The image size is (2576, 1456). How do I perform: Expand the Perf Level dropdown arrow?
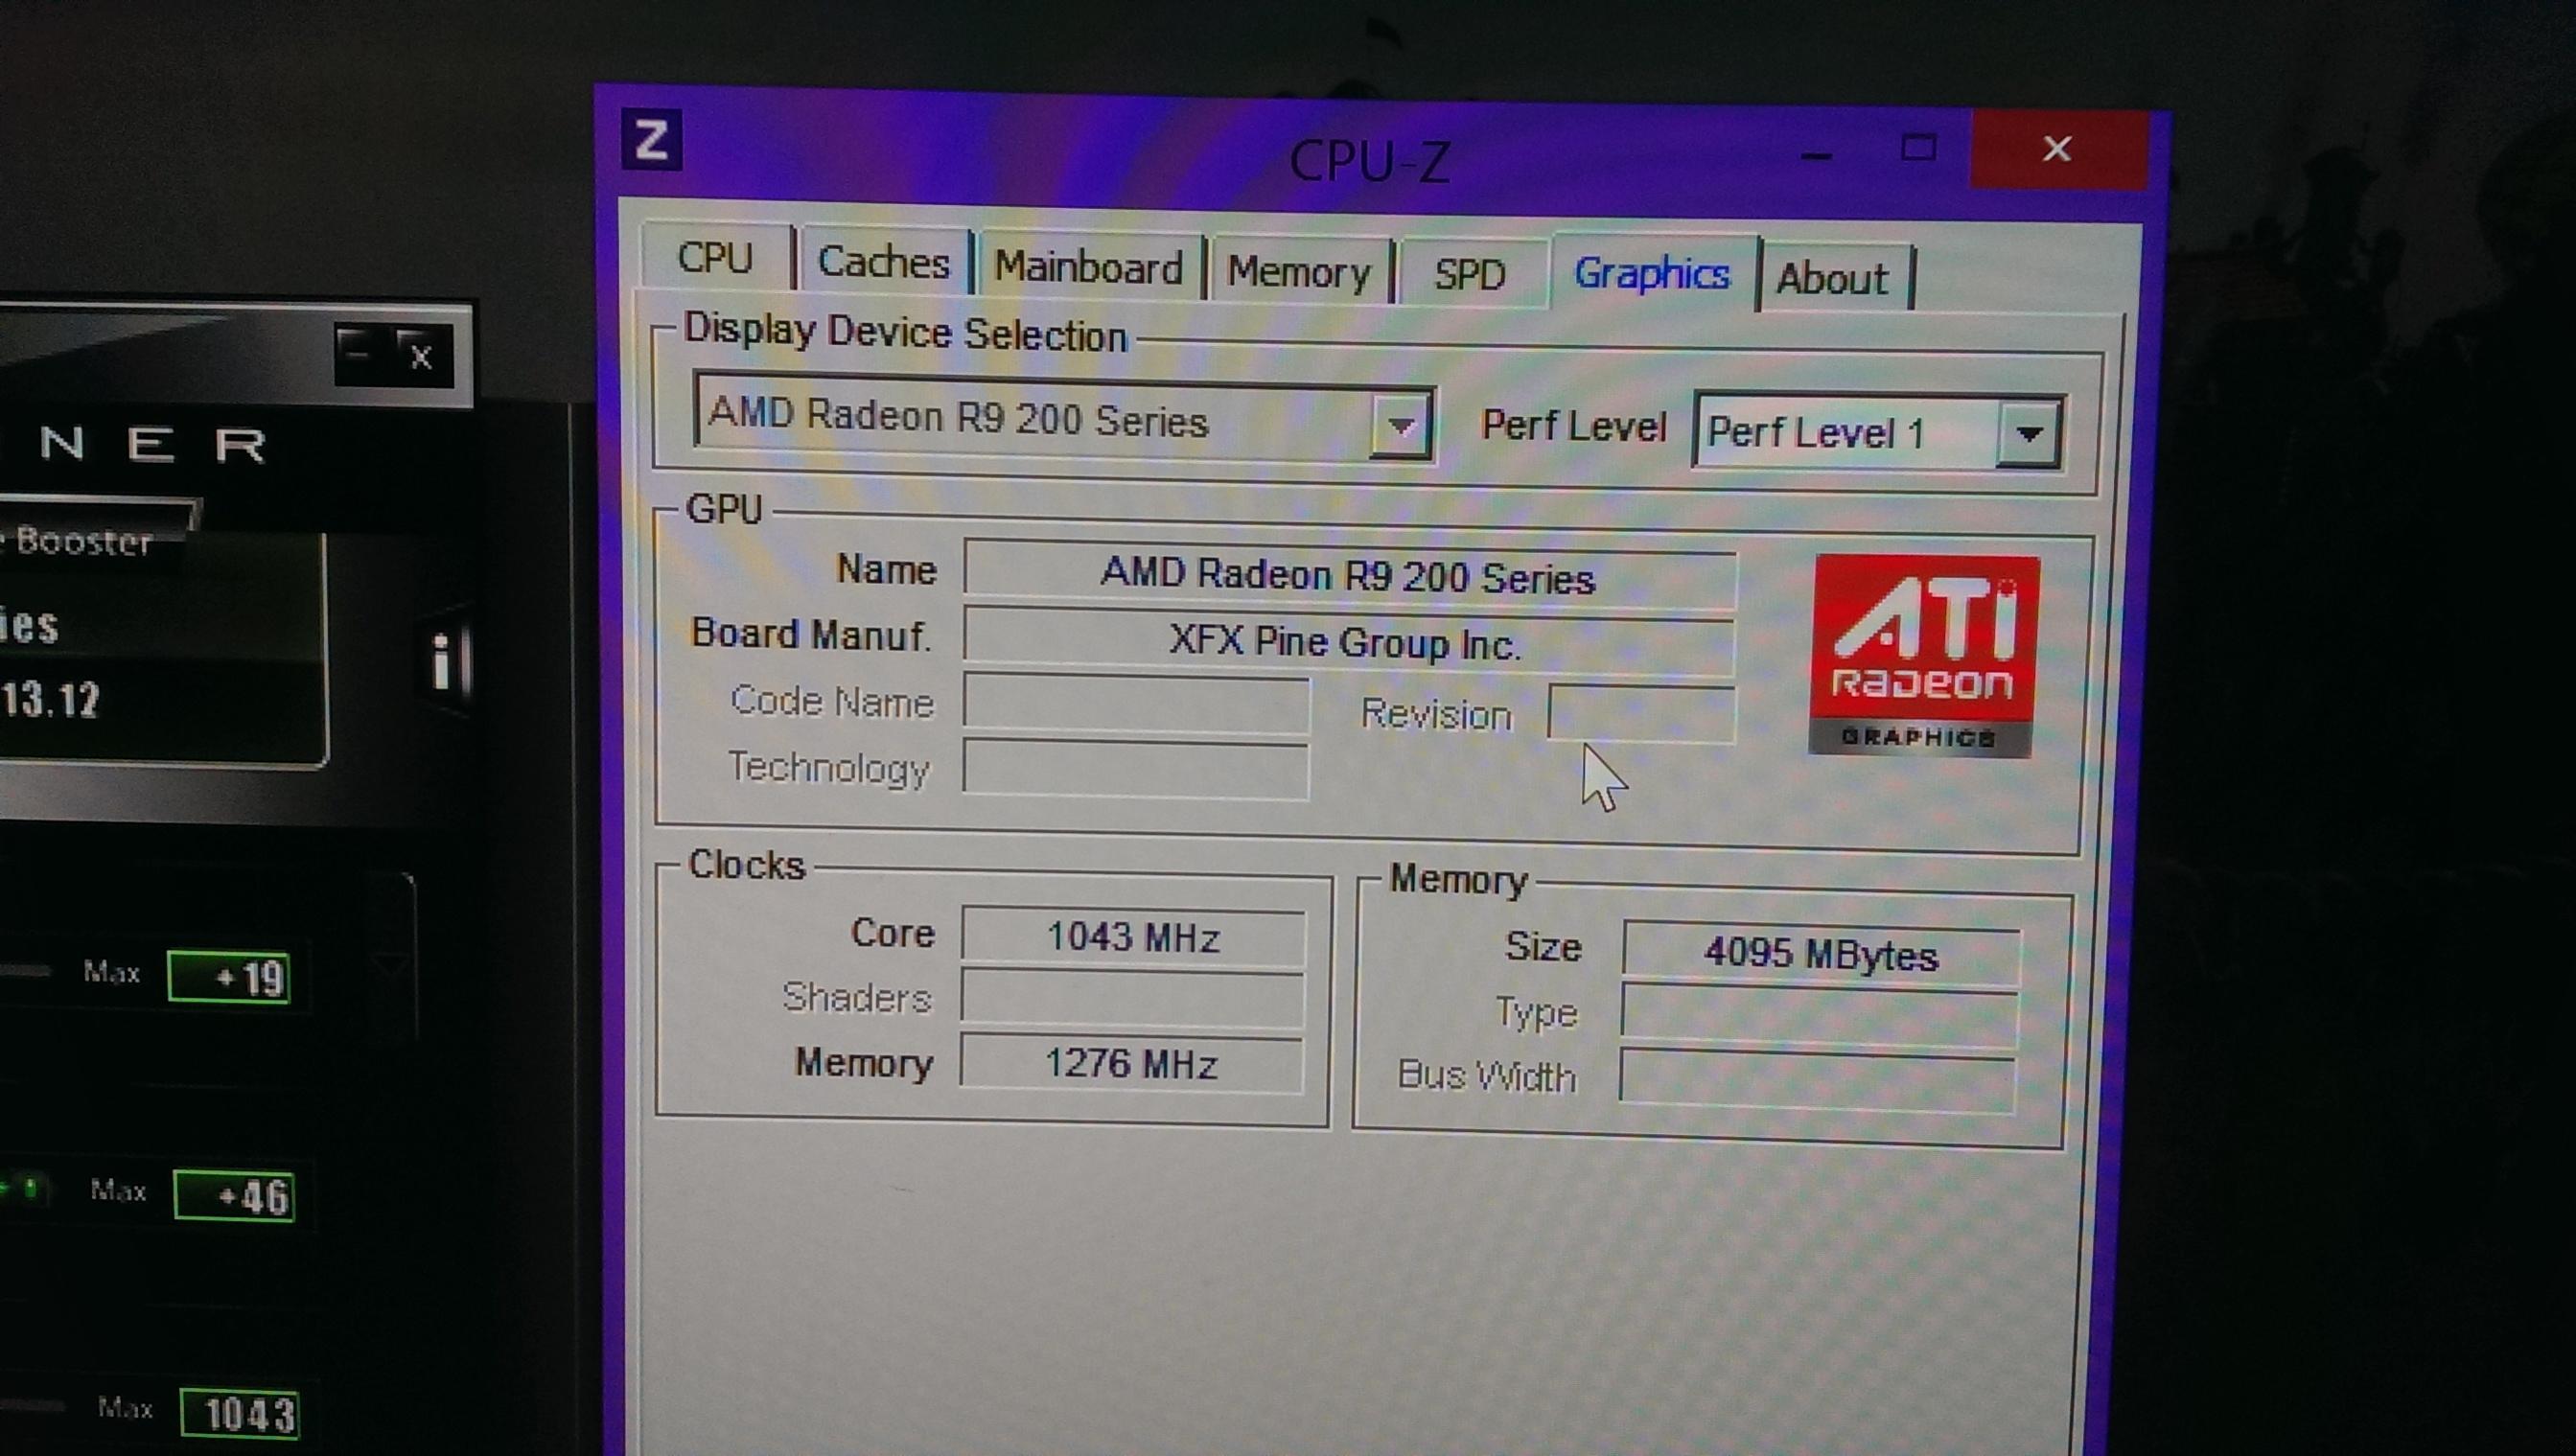point(2027,434)
